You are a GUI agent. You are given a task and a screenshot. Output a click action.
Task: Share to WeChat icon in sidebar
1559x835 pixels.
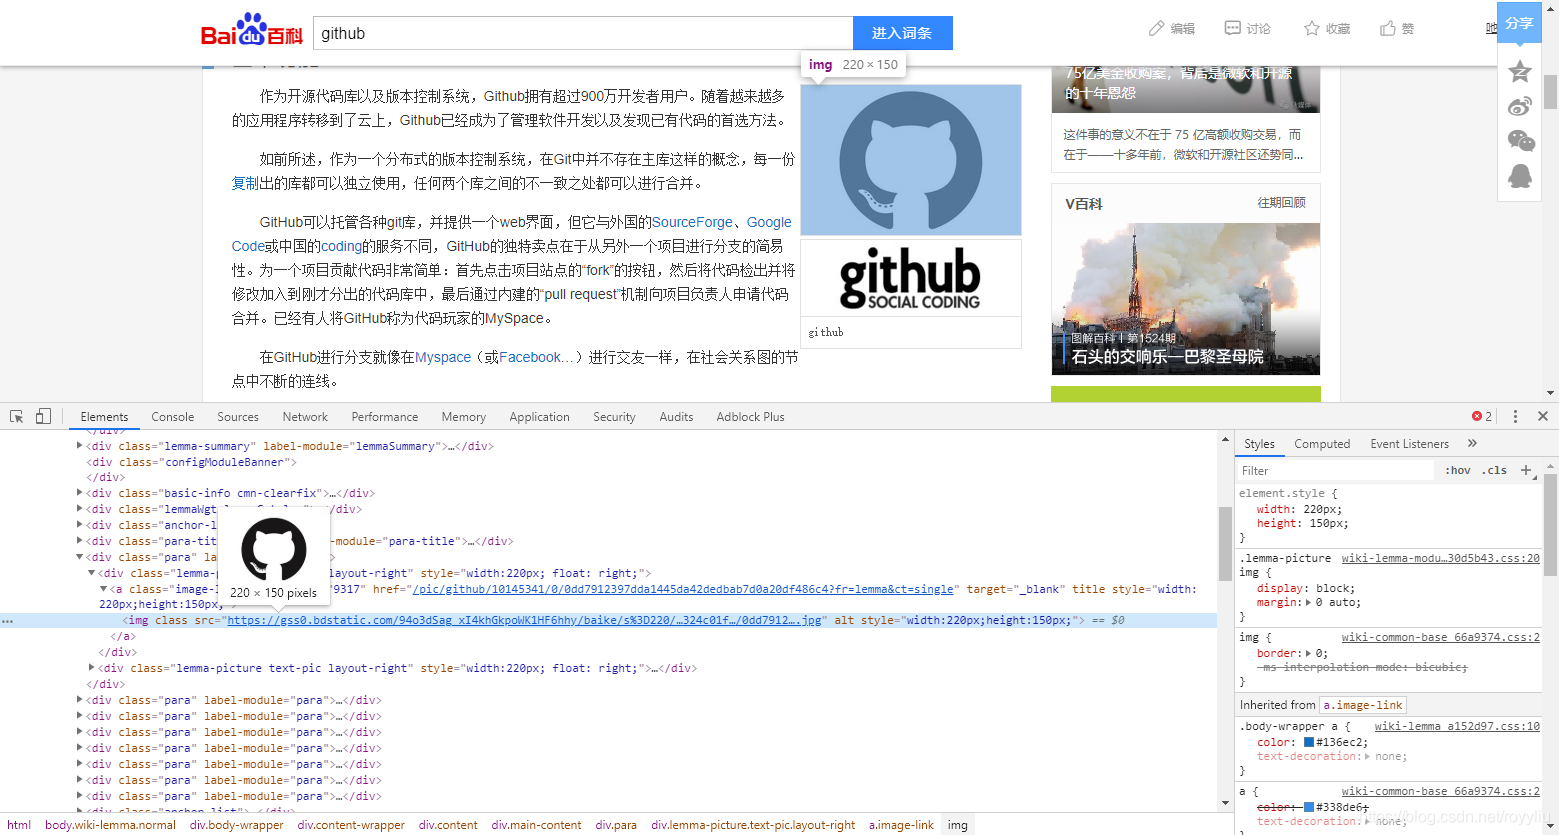[1520, 141]
